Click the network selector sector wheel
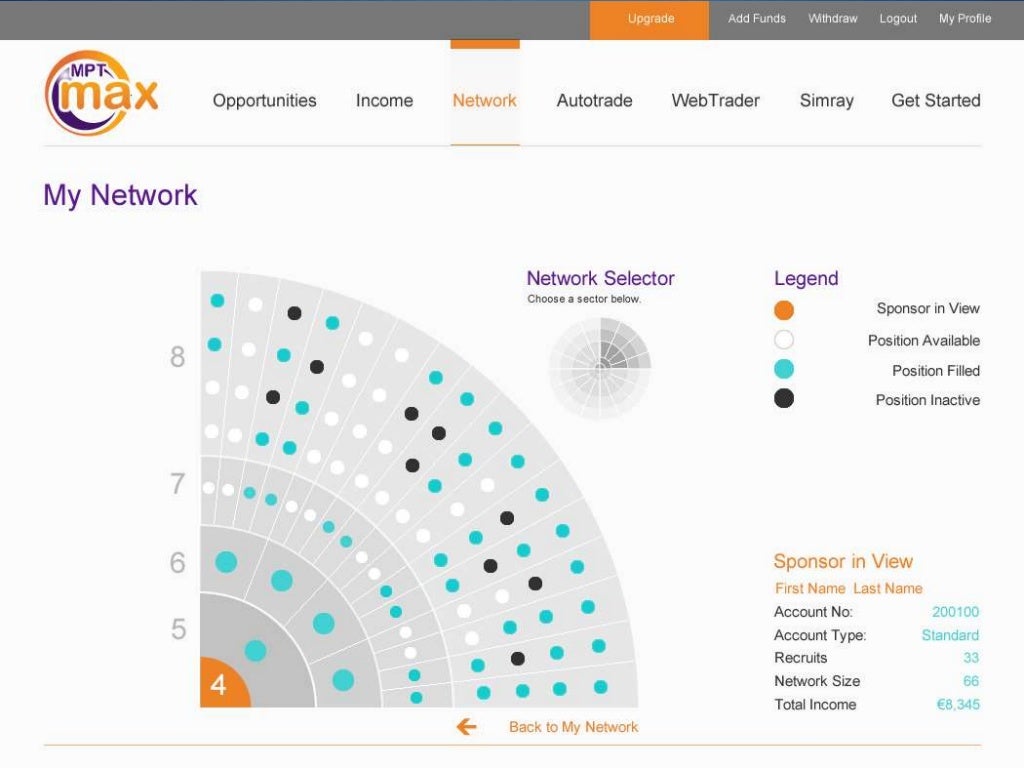 point(600,368)
